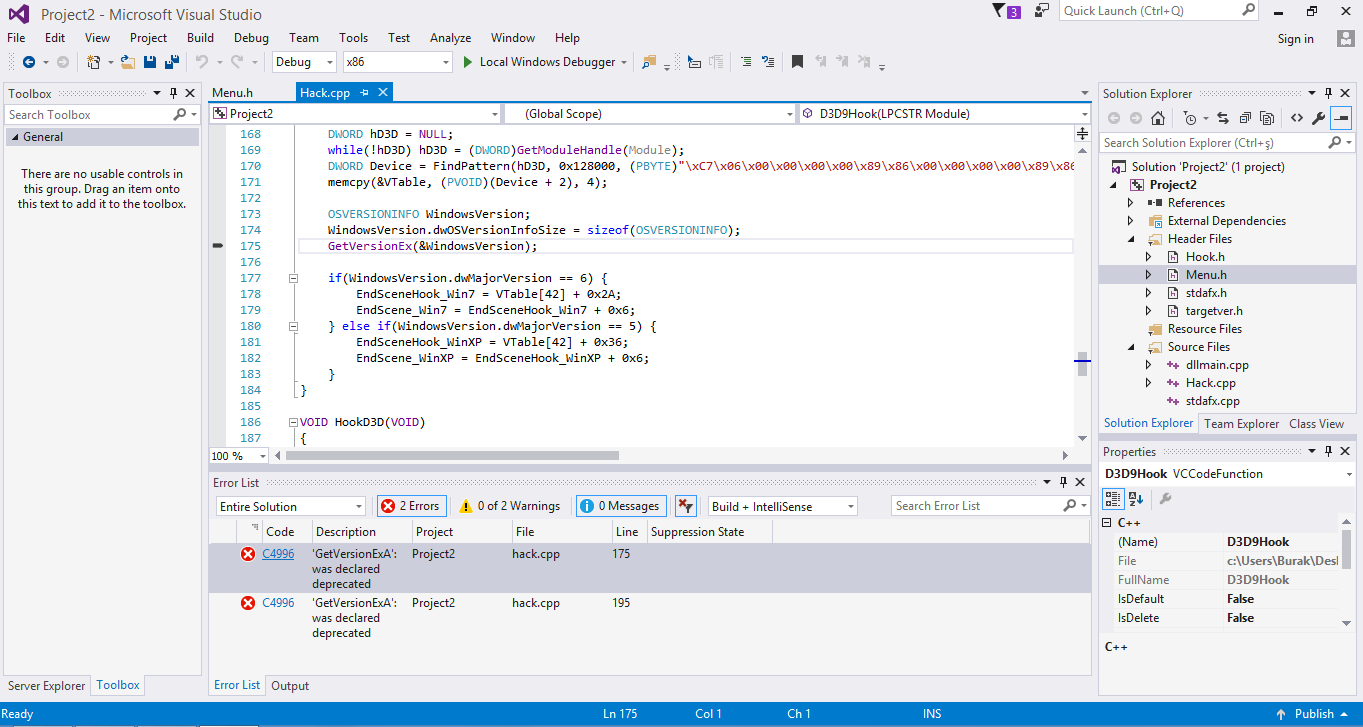The height and width of the screenshot is (727, 1363).
Task: Click the Search Toolbox input field
Action: [x=102, y=115]
